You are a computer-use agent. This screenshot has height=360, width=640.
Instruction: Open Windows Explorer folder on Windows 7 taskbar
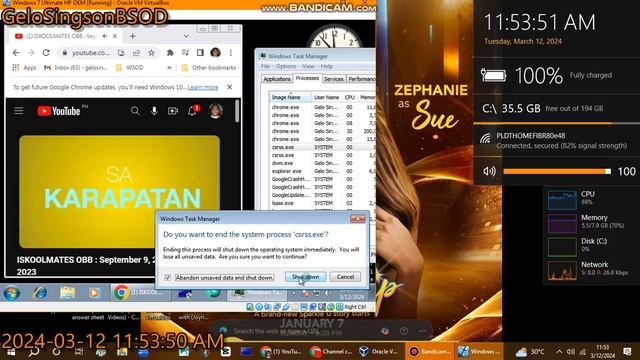click(67, 293)
